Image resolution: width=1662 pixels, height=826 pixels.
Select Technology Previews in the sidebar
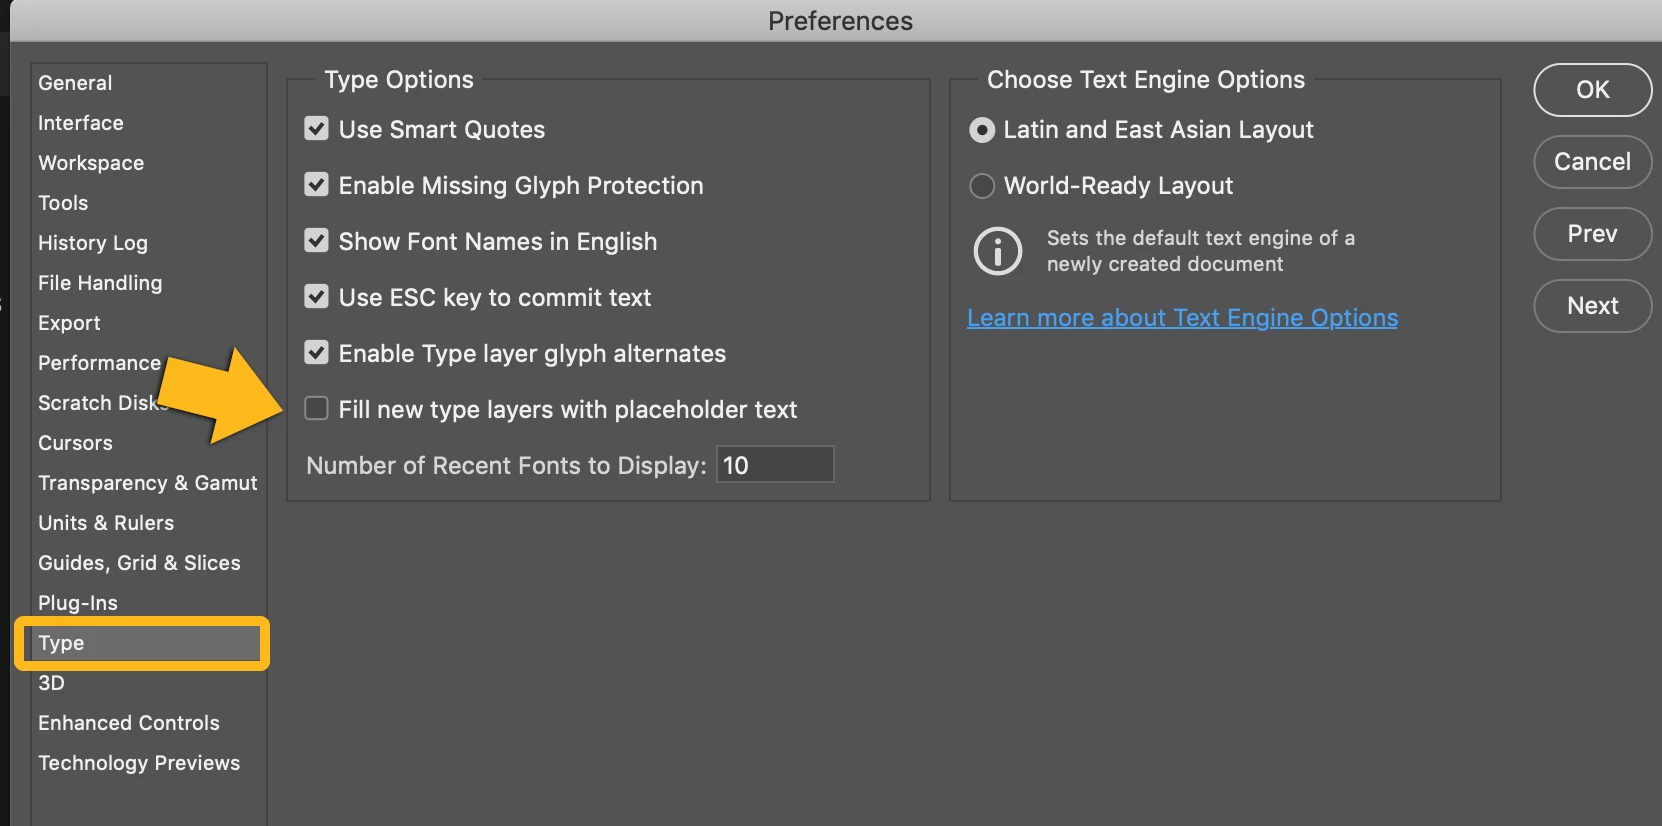coord(139,763)
